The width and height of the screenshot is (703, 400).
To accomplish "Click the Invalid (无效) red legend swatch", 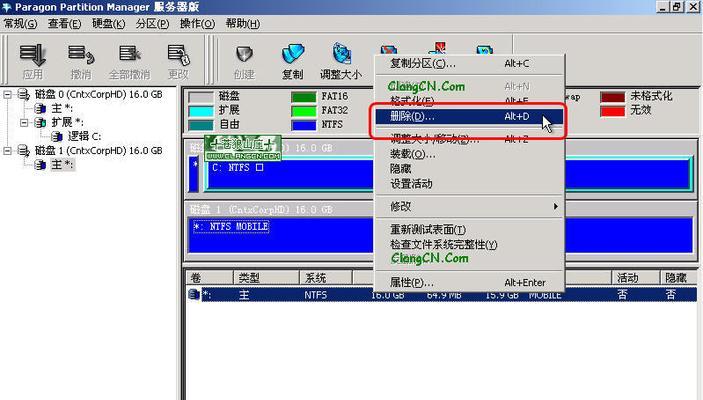I will click(x=612, y=111).
